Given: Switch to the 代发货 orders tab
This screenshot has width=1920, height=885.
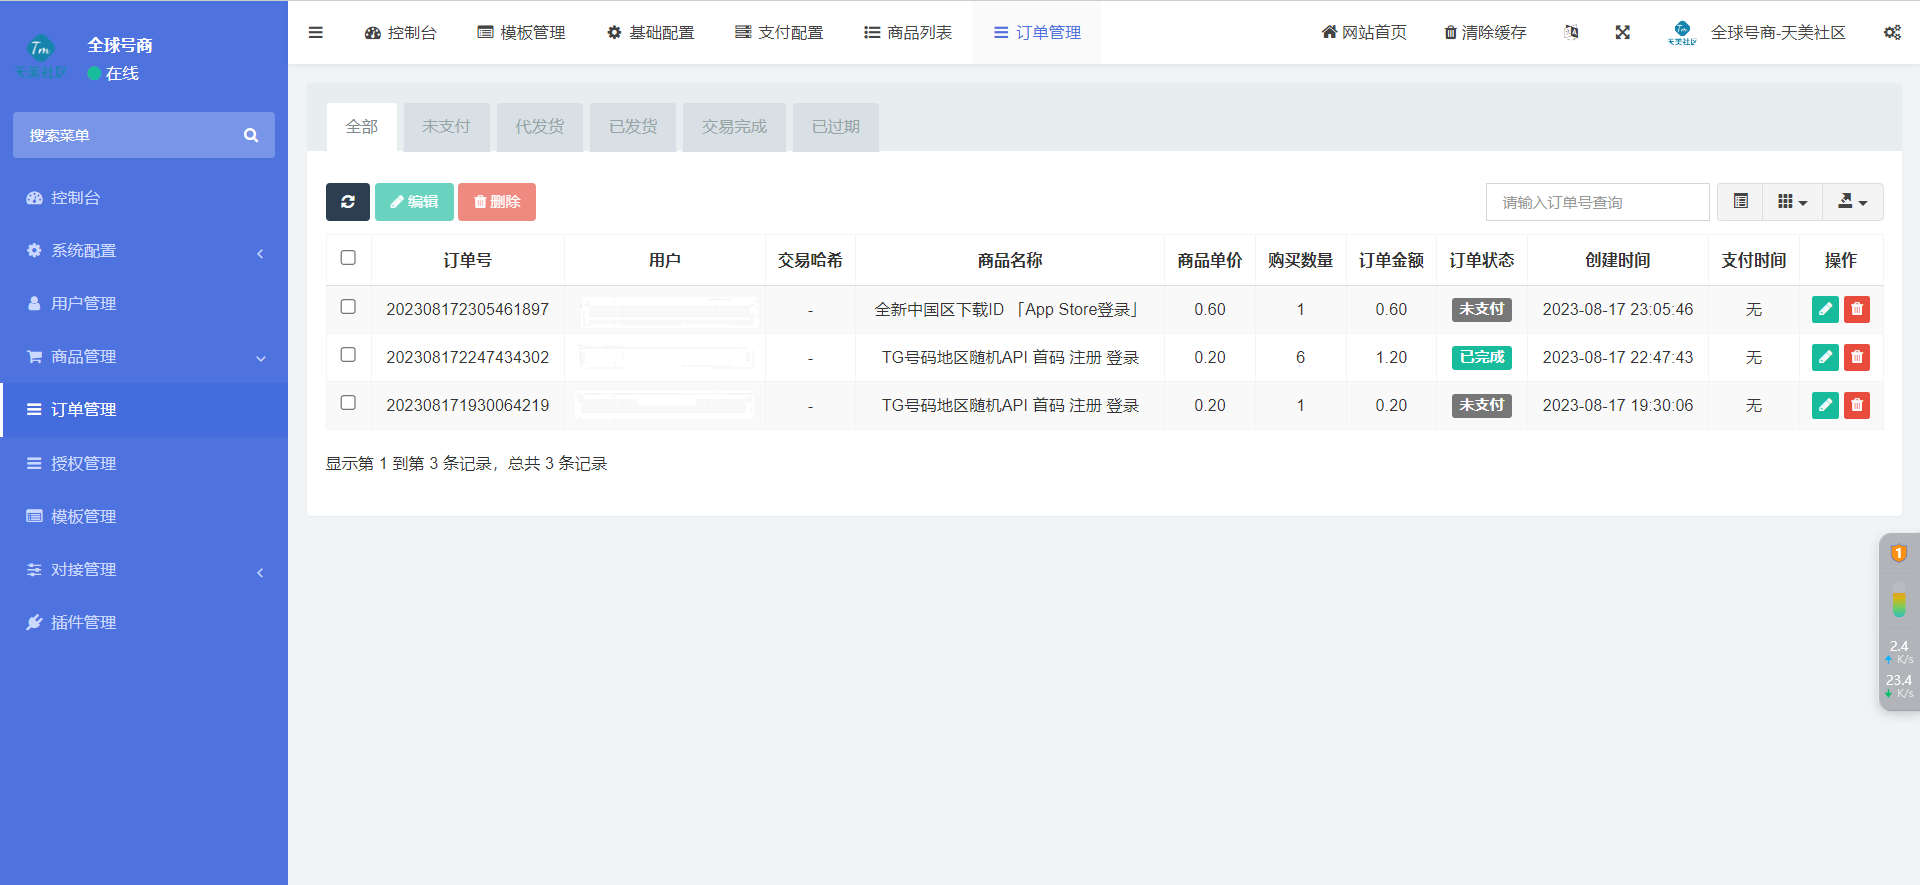Looking at the screenshot, I should [x=540, y=127].
